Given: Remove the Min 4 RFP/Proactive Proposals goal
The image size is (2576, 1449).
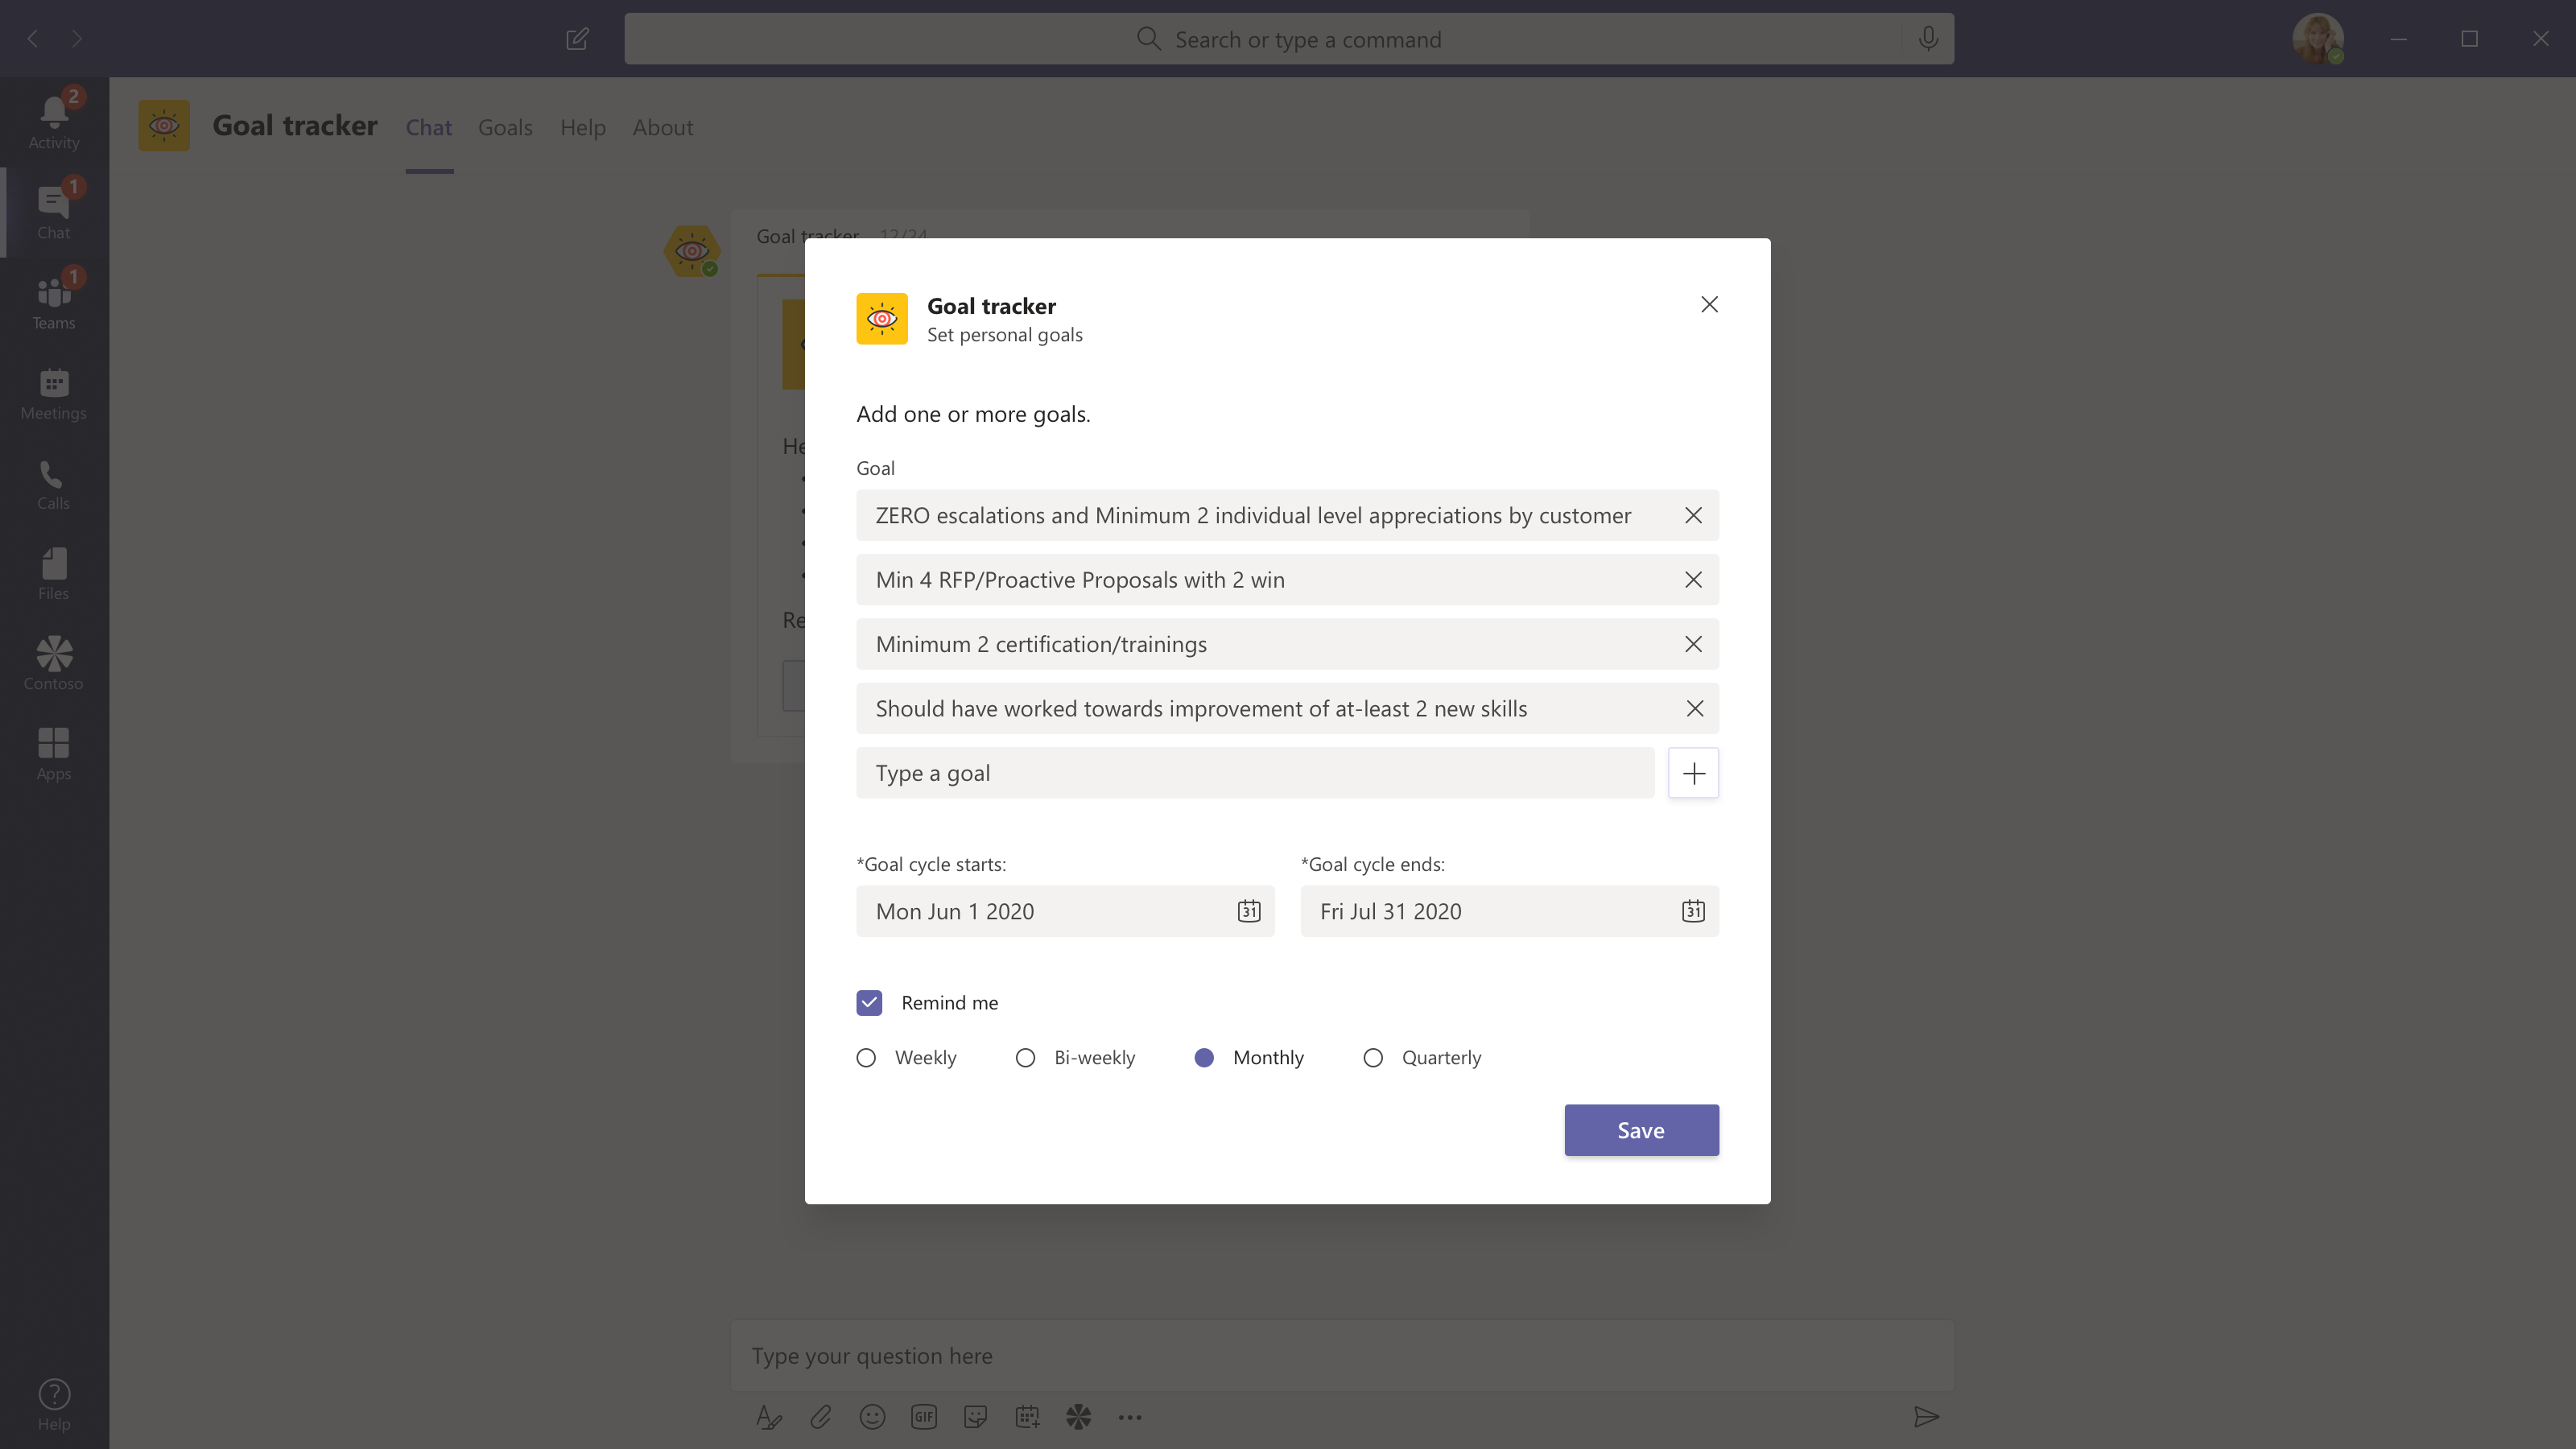Looking at the screenshot, I should [1693, 580].
